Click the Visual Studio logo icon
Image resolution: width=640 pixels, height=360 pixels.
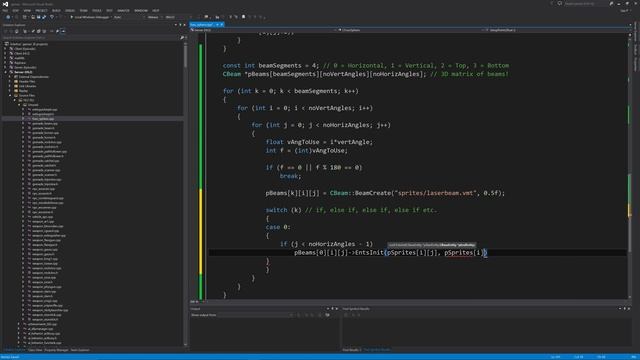point(5,4)
